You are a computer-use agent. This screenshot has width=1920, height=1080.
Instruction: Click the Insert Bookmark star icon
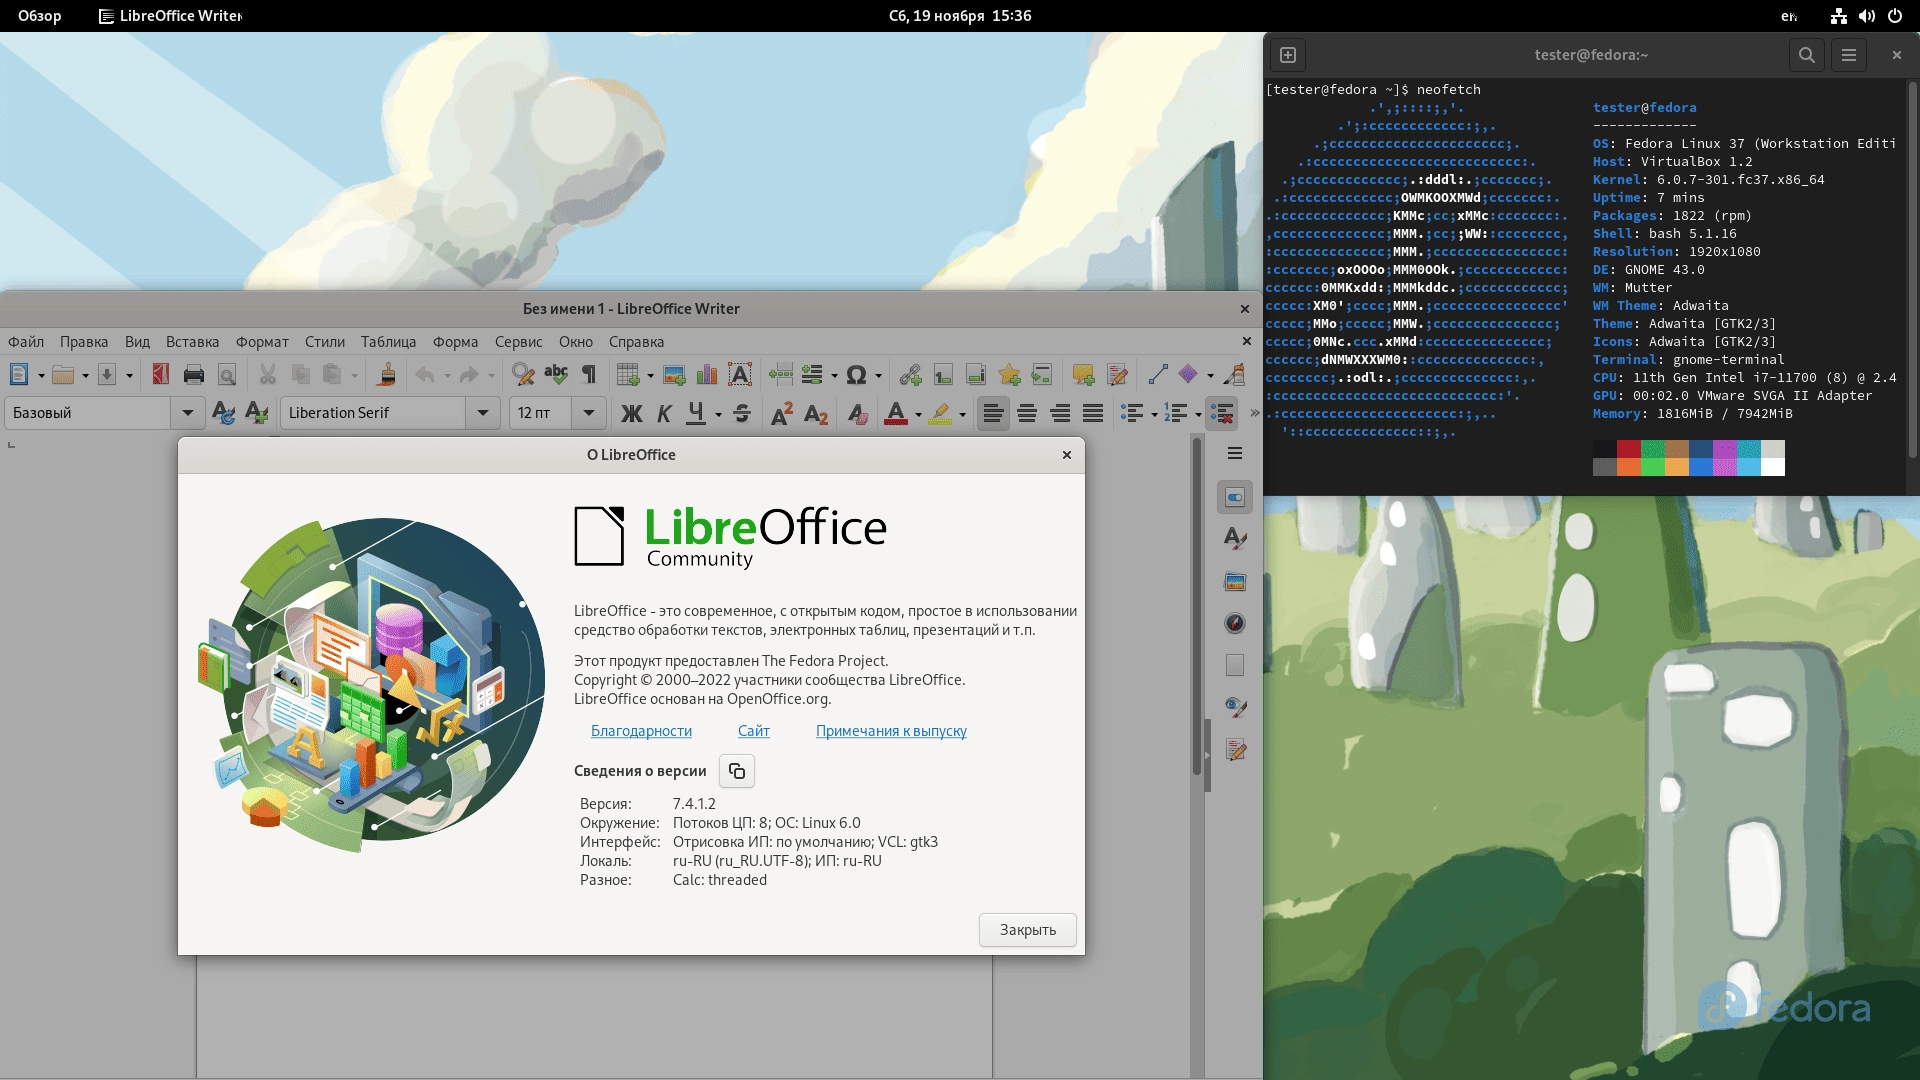(1009, 375)
